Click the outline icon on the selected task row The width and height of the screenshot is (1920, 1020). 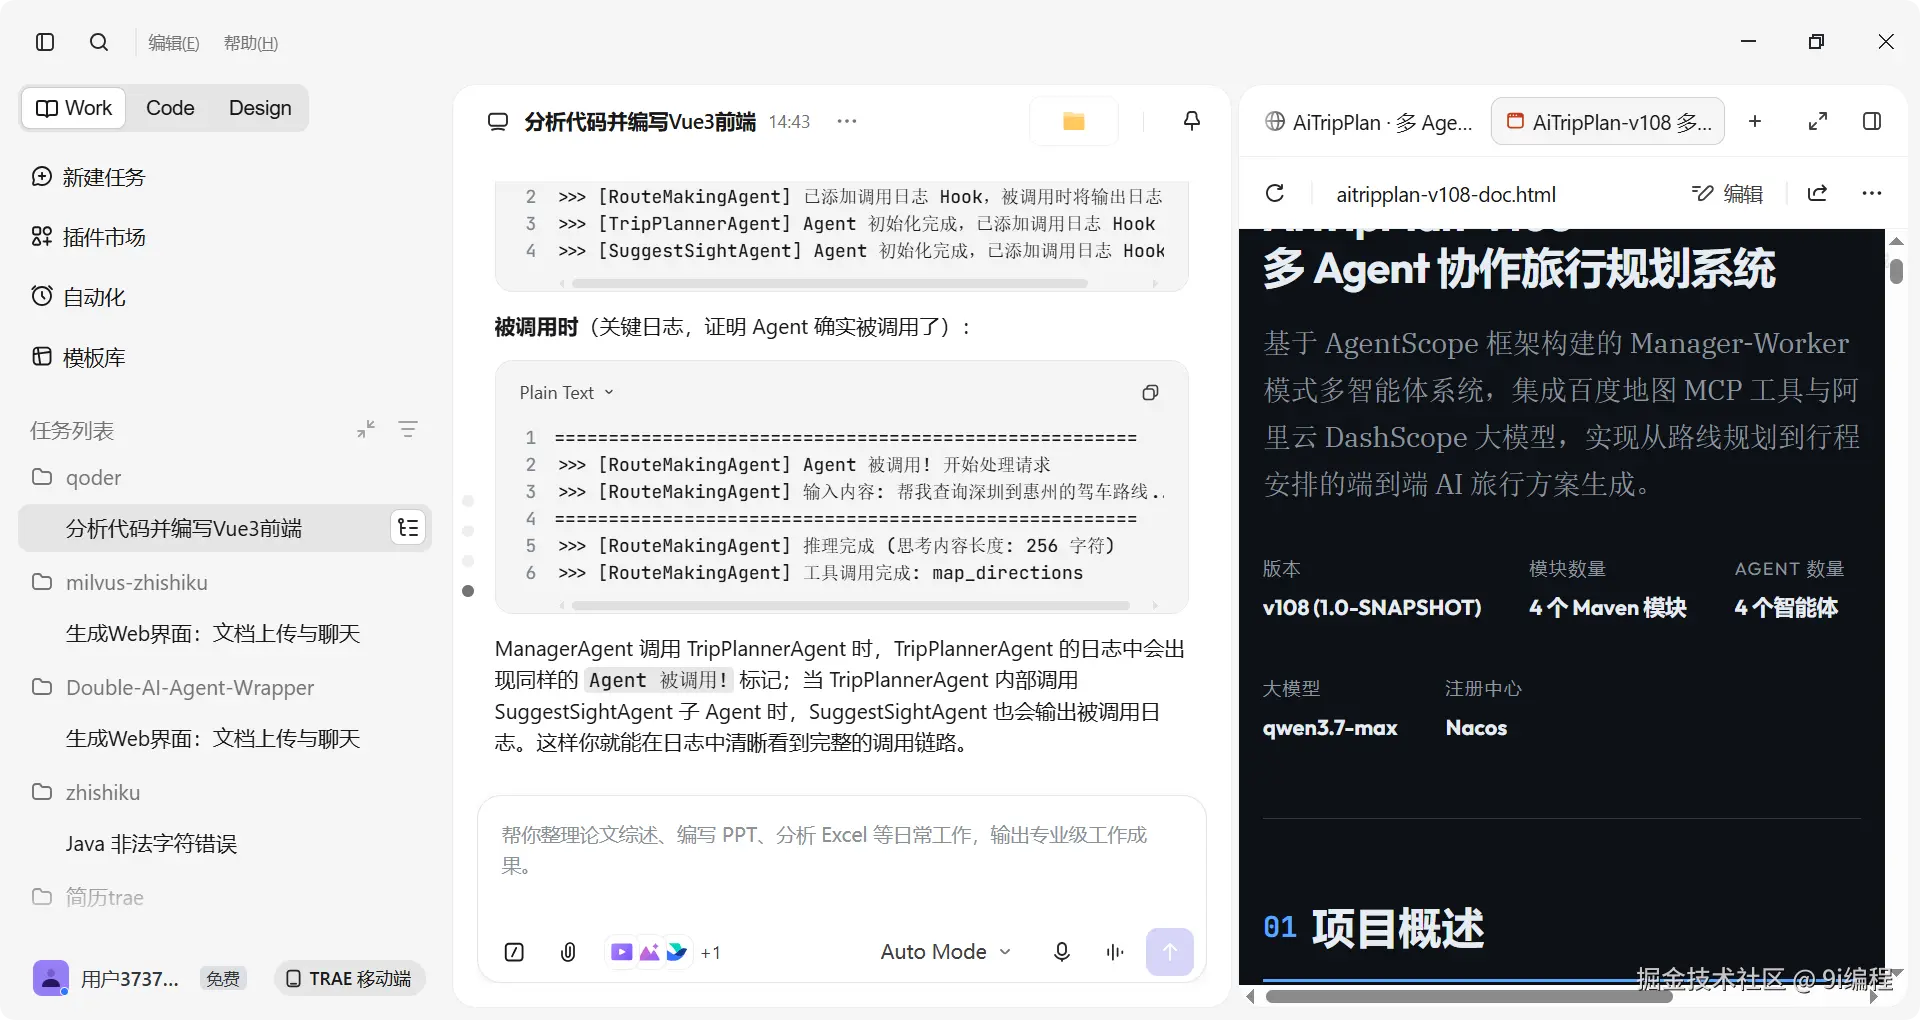(408, 528)
